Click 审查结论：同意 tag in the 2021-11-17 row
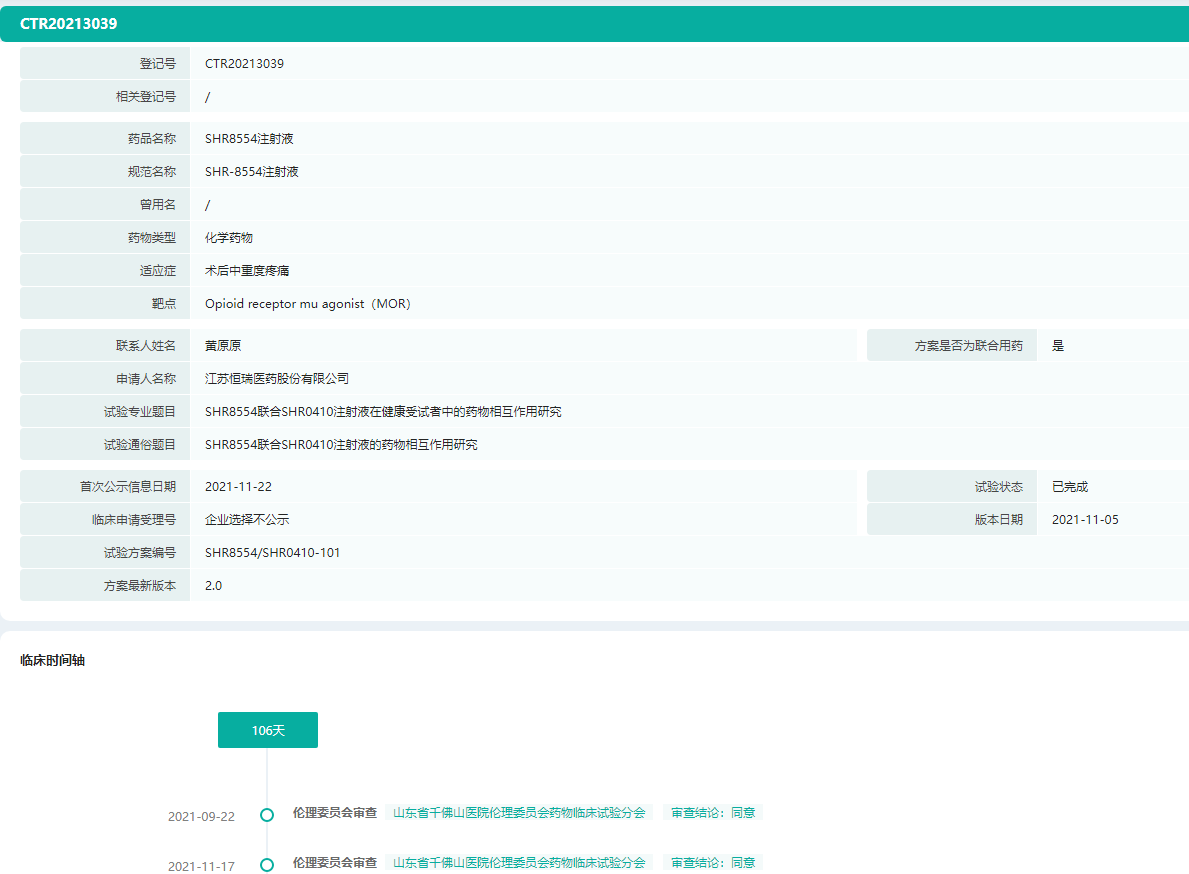Screen dimensions: 1189x874 pos(713,862)
